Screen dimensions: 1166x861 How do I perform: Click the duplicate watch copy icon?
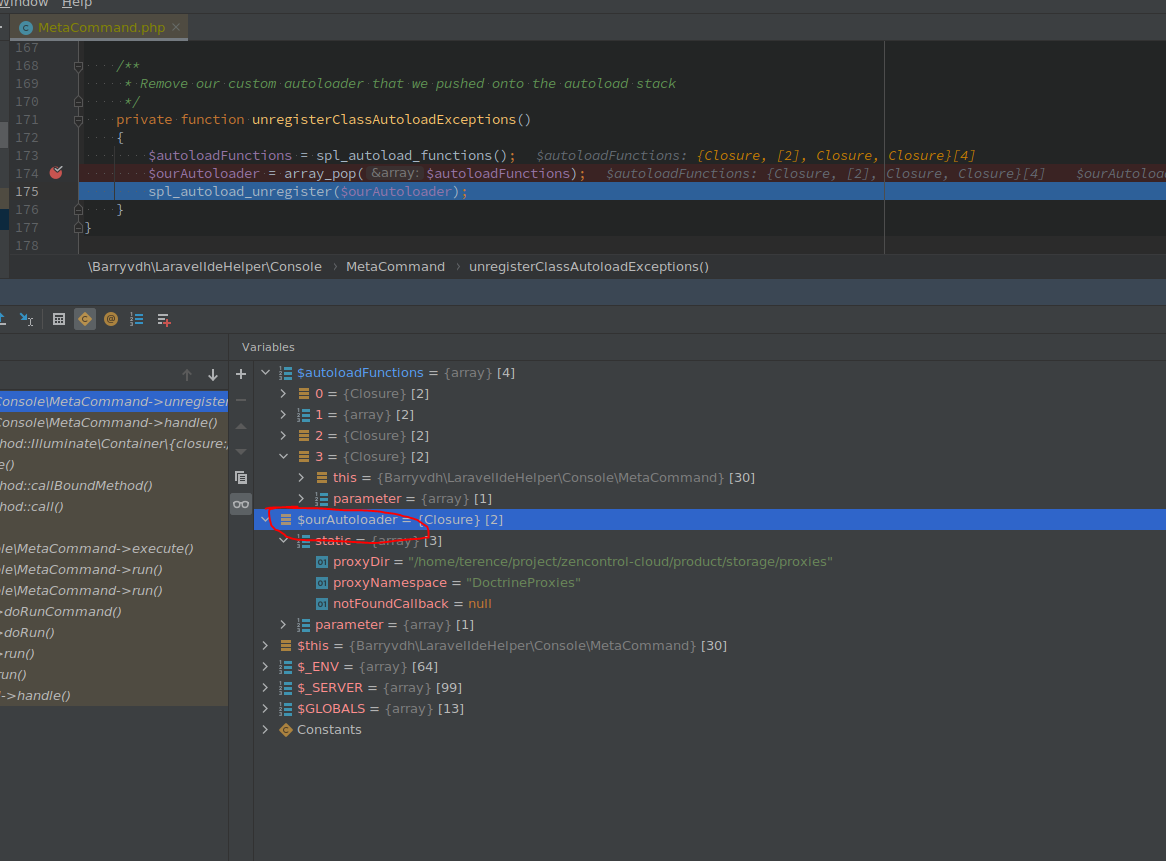point(241,477)
